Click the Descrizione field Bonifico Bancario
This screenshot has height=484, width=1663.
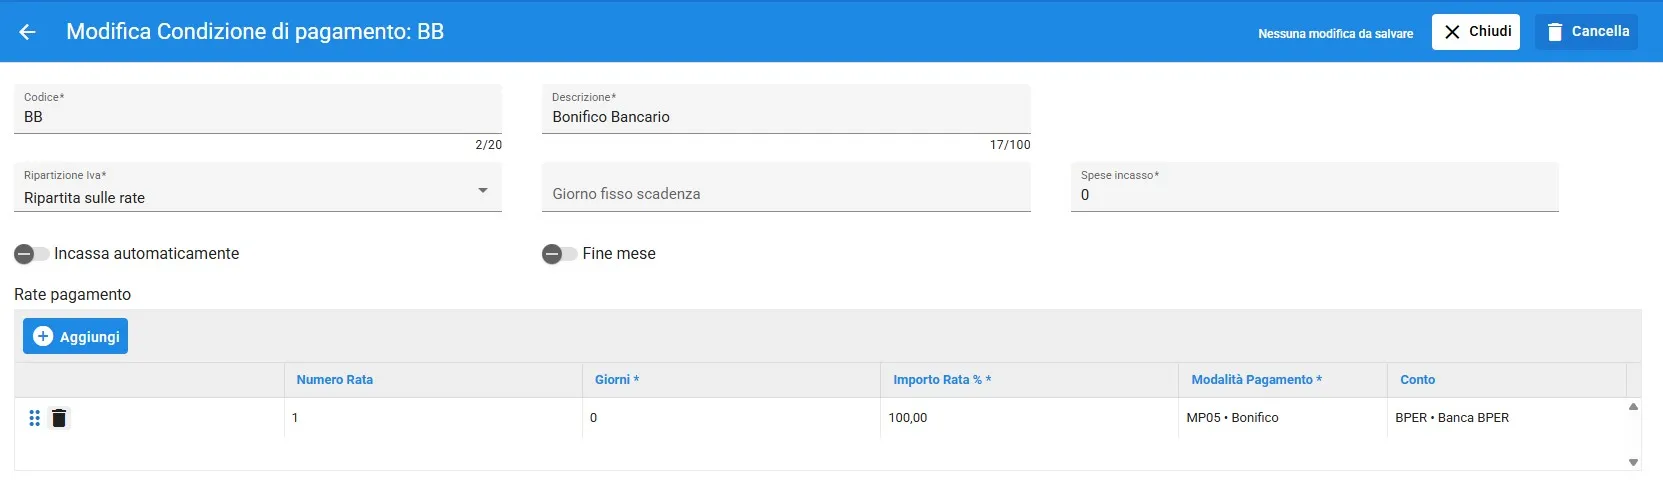coord(786,109)
